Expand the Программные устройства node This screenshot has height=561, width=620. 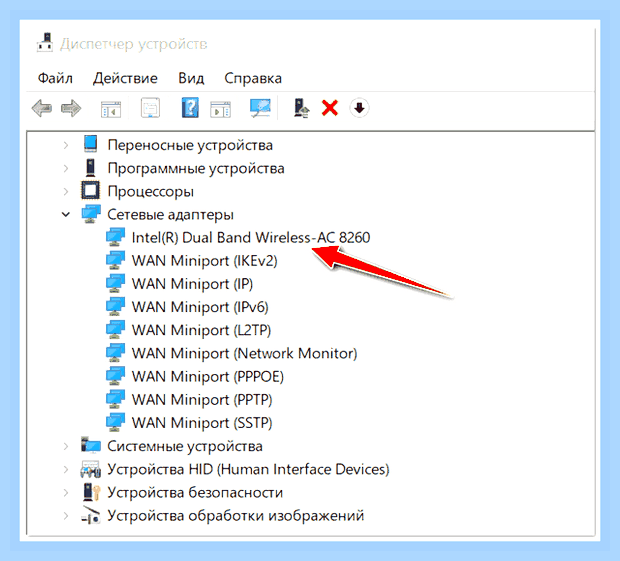point(66,168)
